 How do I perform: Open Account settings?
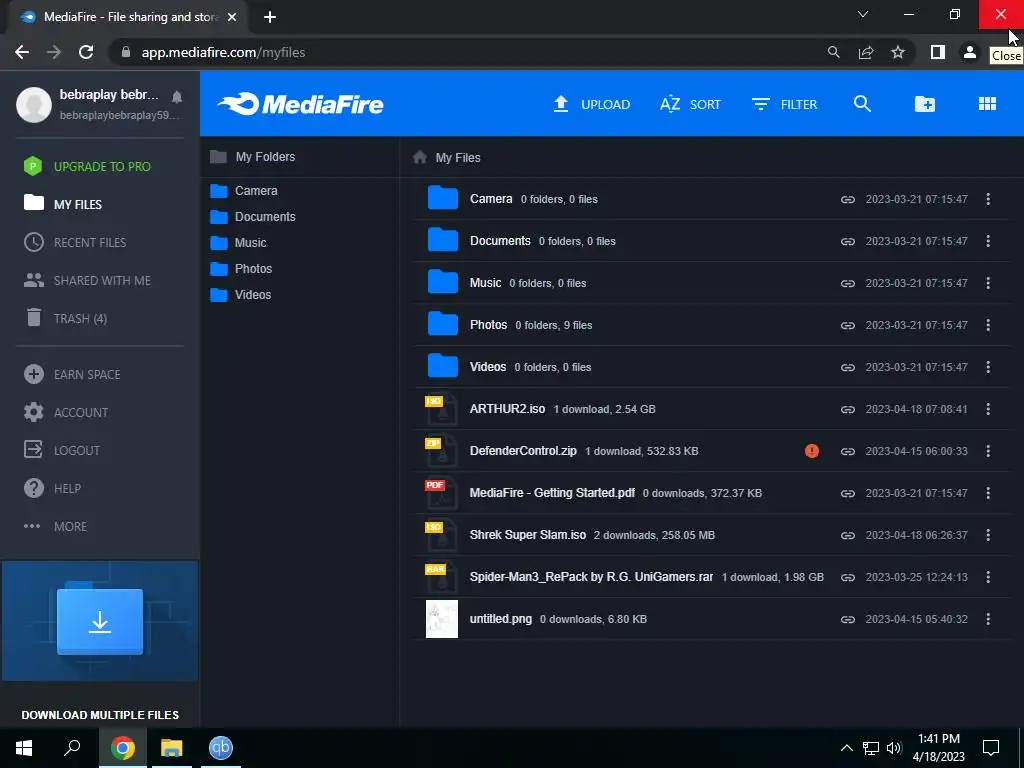coord(65,412)
